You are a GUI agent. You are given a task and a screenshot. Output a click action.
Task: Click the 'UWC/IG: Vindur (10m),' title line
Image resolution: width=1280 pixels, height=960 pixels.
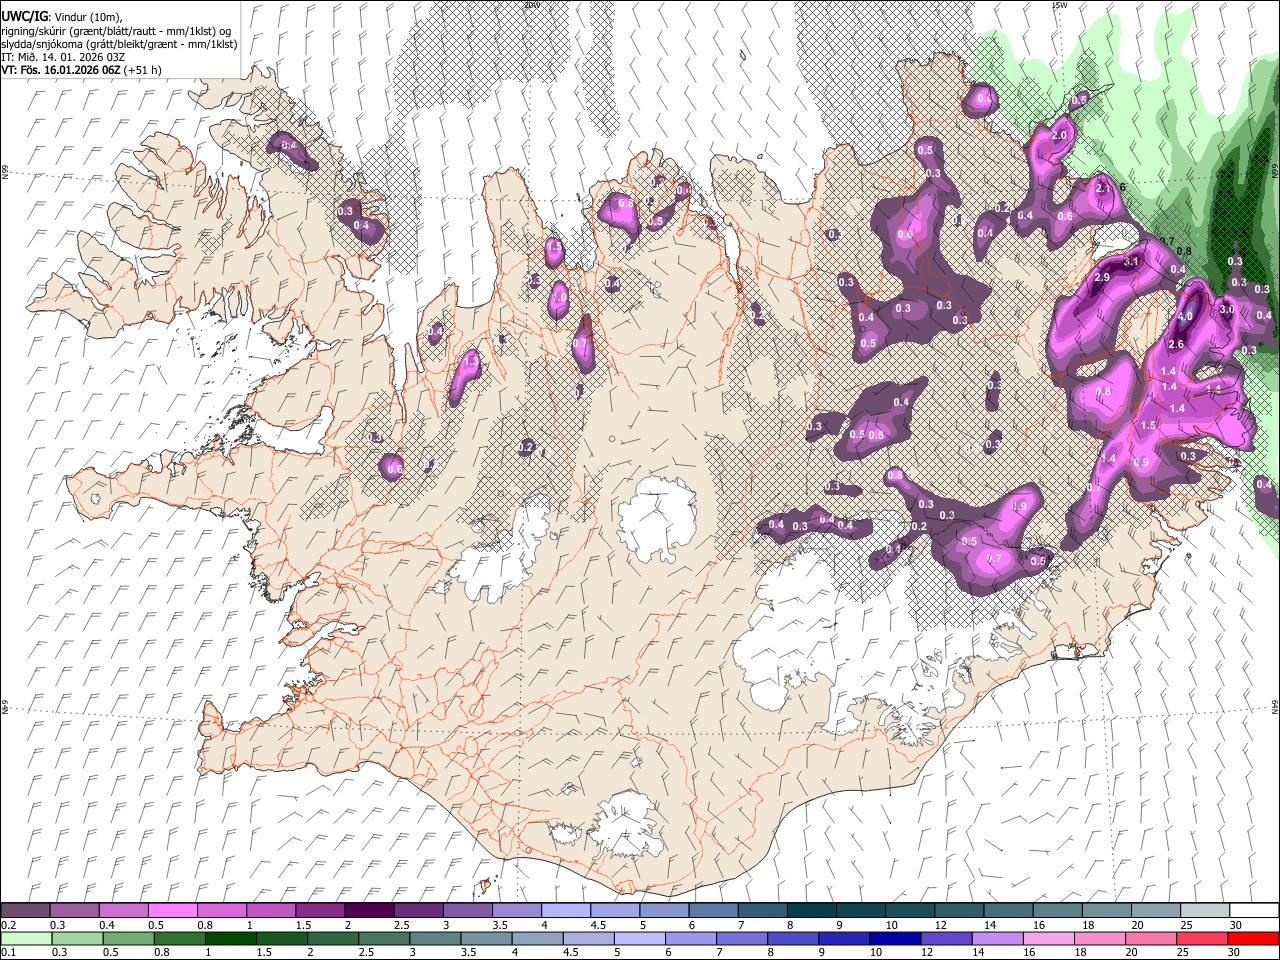tap(61, 15)
